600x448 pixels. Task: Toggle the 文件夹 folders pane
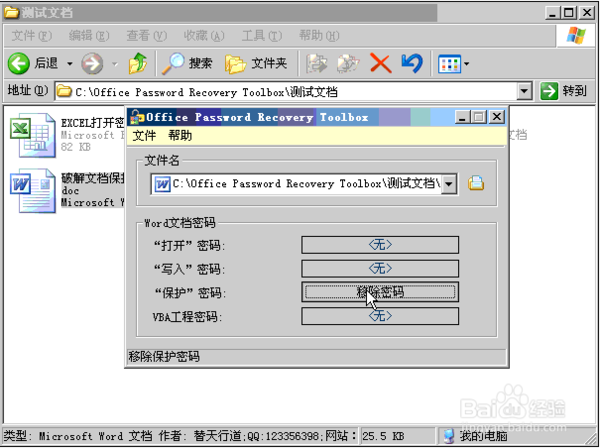pos(256,63)
